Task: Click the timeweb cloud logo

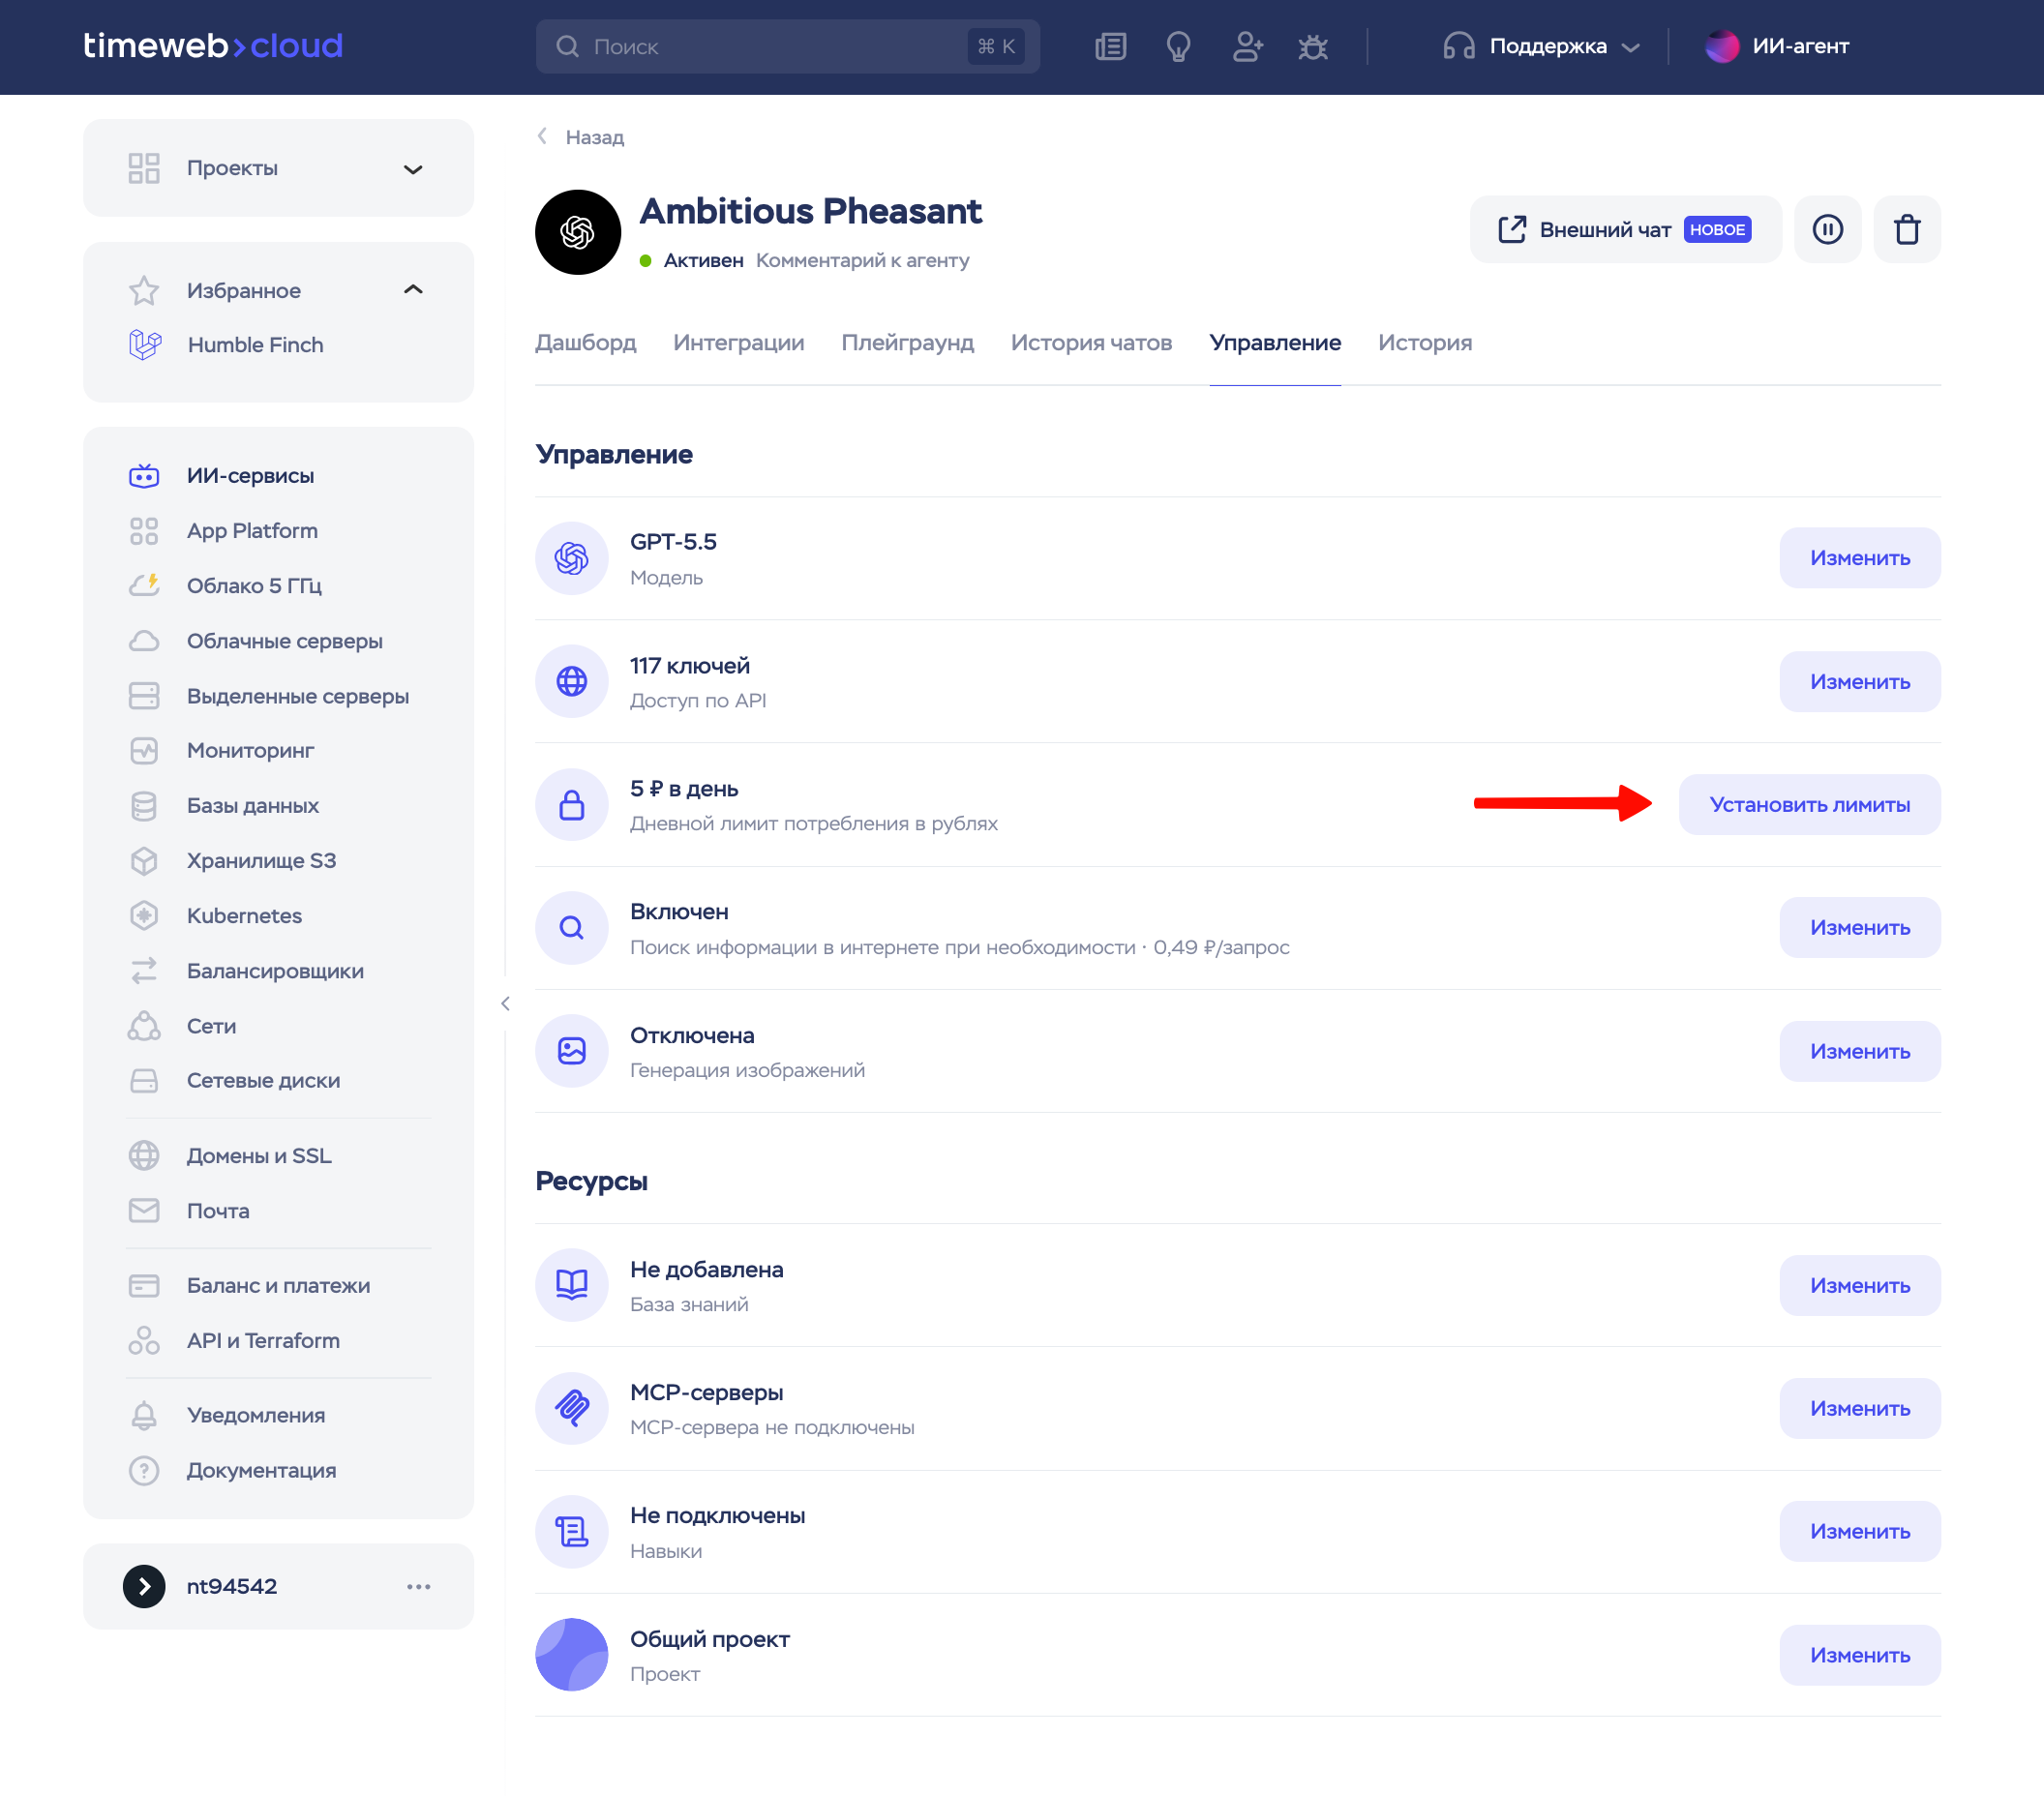Action: [212, 45]
